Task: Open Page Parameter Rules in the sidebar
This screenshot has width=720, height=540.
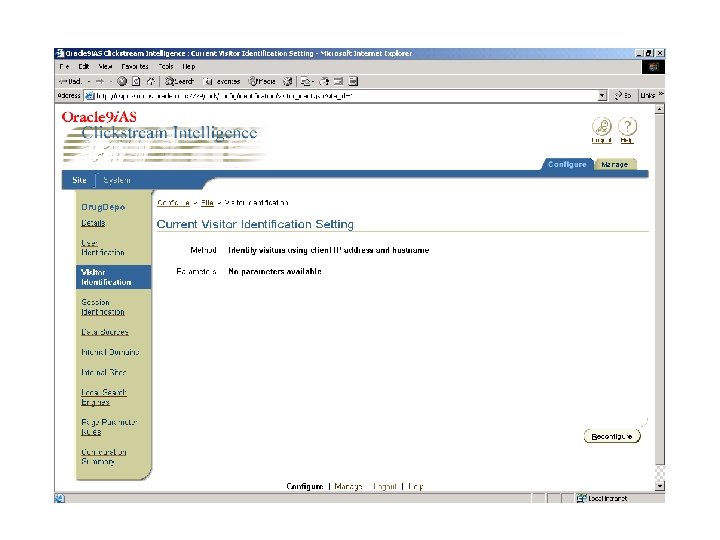Action: [x=109, y=427]
